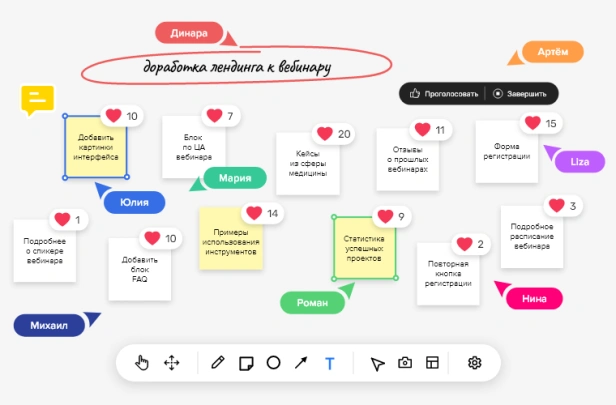Open the yellow comment bubble

[x=37, y=100]
